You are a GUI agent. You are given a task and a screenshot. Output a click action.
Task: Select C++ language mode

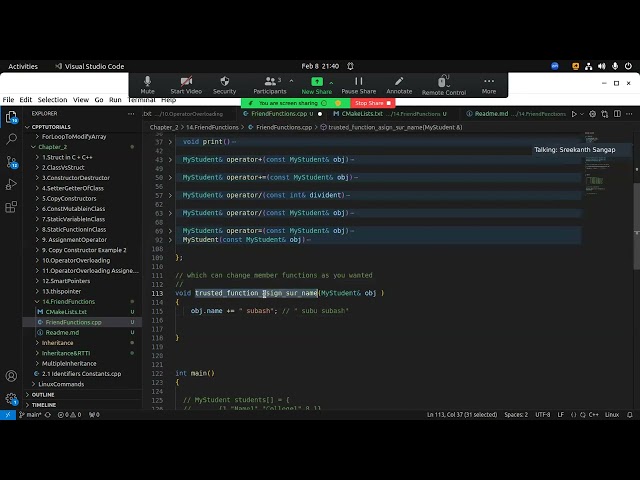(x=593, y=415)
